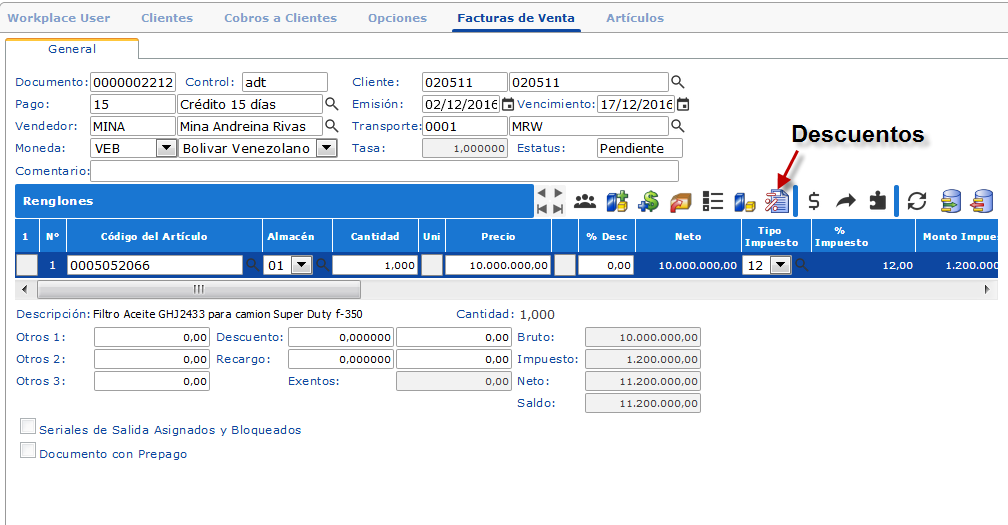Click the add articles icon with green plus
Viewport: 1008px width, 525px height.
click(x=616, y=202)
